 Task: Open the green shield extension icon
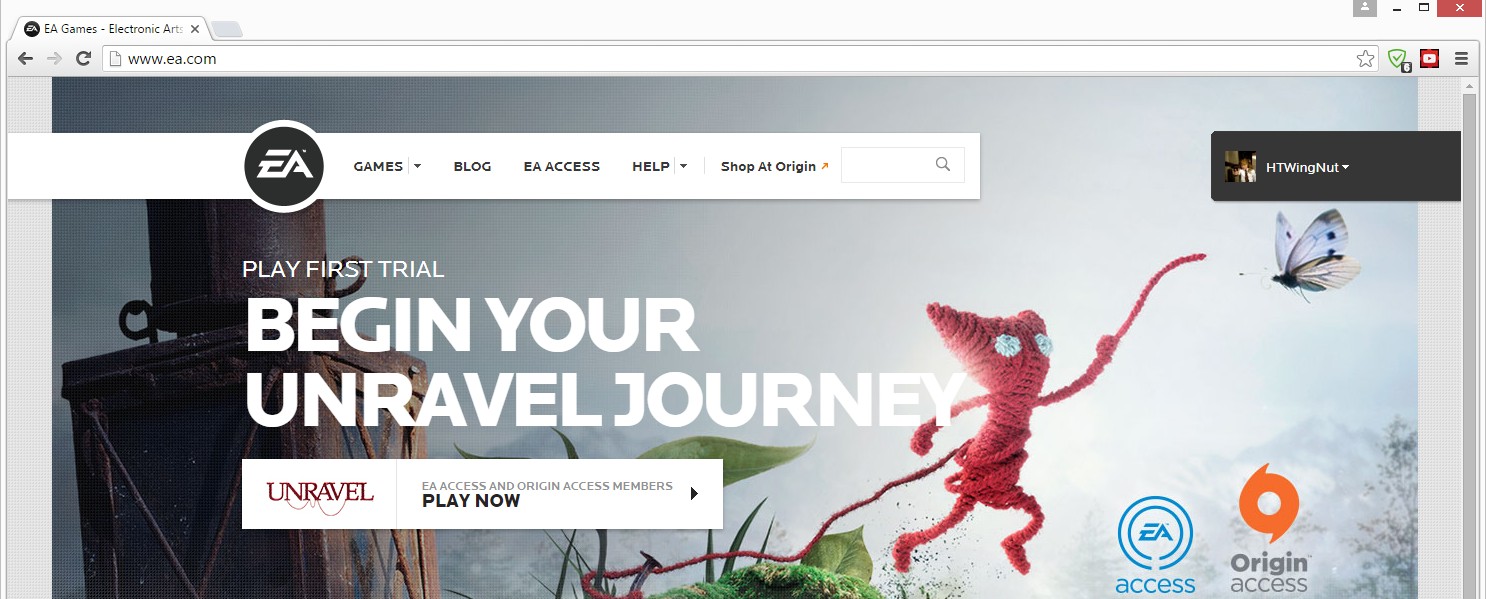(1398, 59)
